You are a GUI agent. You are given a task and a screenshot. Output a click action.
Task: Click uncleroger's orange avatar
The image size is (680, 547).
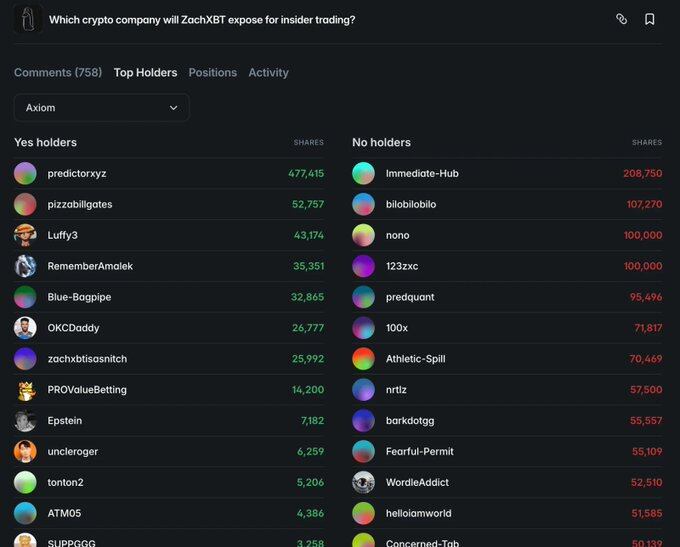point(25,452)
